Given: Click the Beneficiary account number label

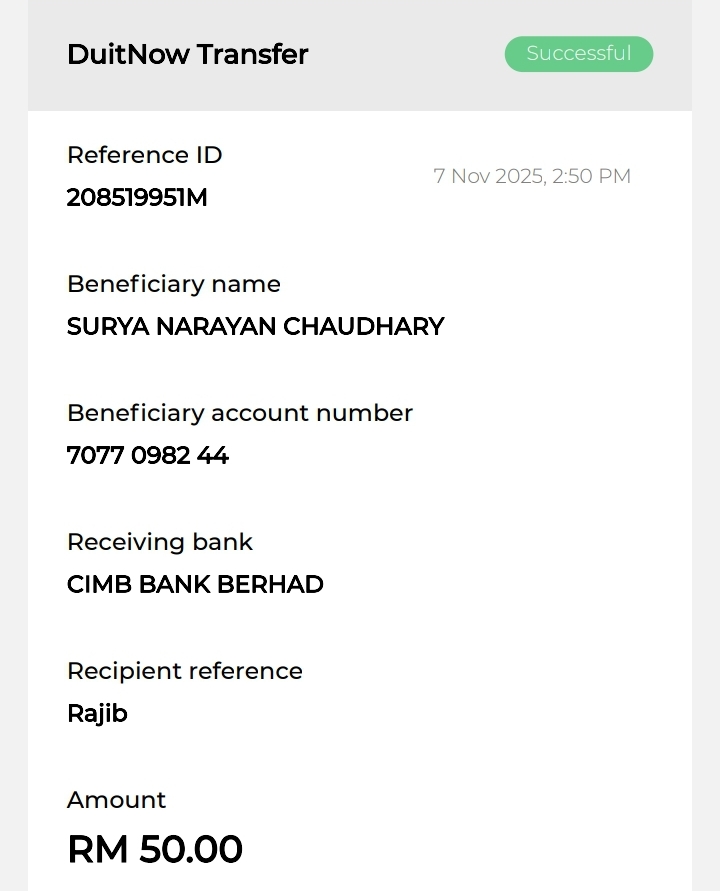Looking at the screenshot, I should pyautogui.click(x=239, y=413).
